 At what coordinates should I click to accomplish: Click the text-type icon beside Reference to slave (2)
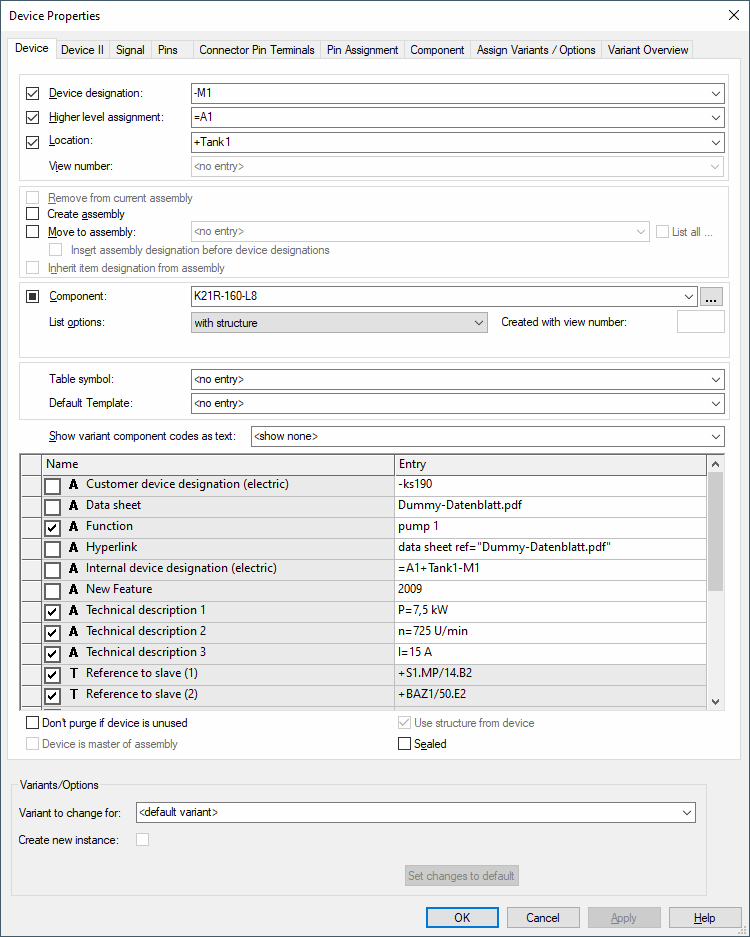click(x=74, y=694)
